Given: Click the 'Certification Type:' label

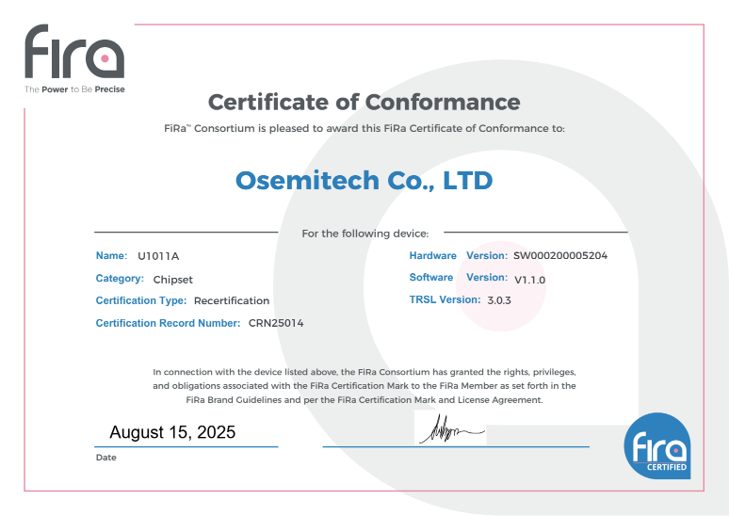Looking at the screenshot, I should tap(141, 301).
